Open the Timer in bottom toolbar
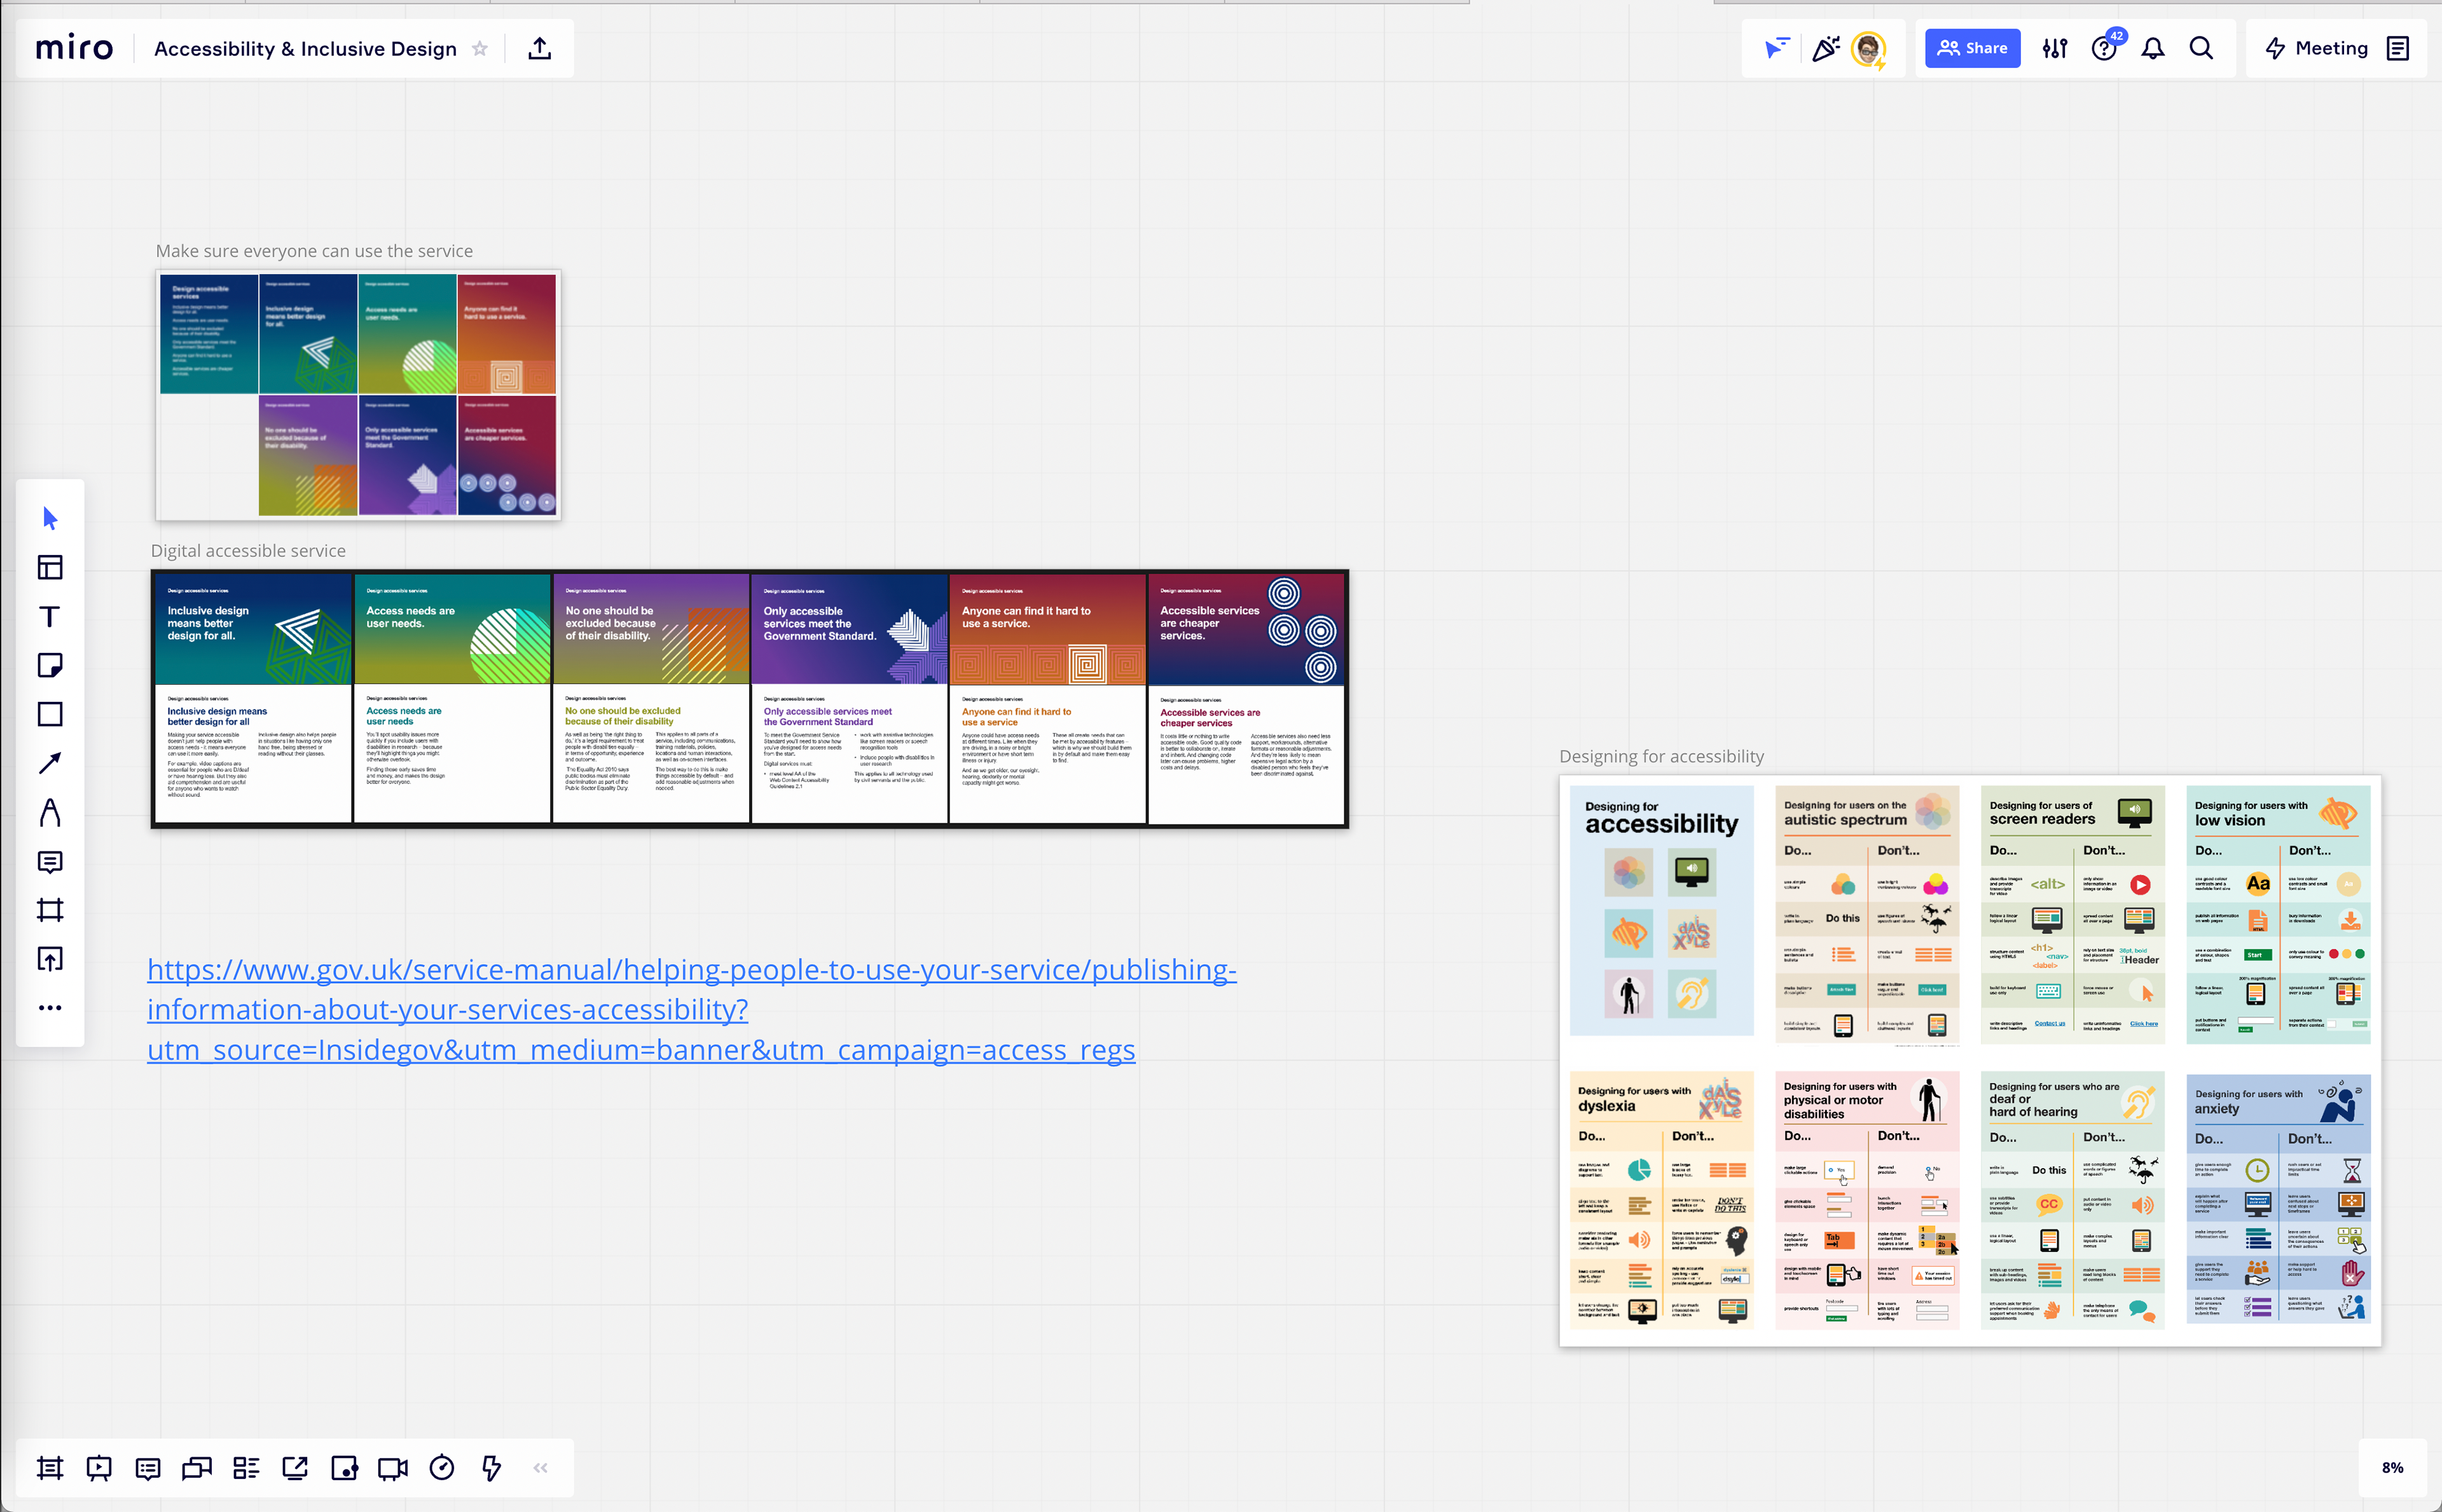The height and width of the screenshot is (1512, 2442). 442,1468
